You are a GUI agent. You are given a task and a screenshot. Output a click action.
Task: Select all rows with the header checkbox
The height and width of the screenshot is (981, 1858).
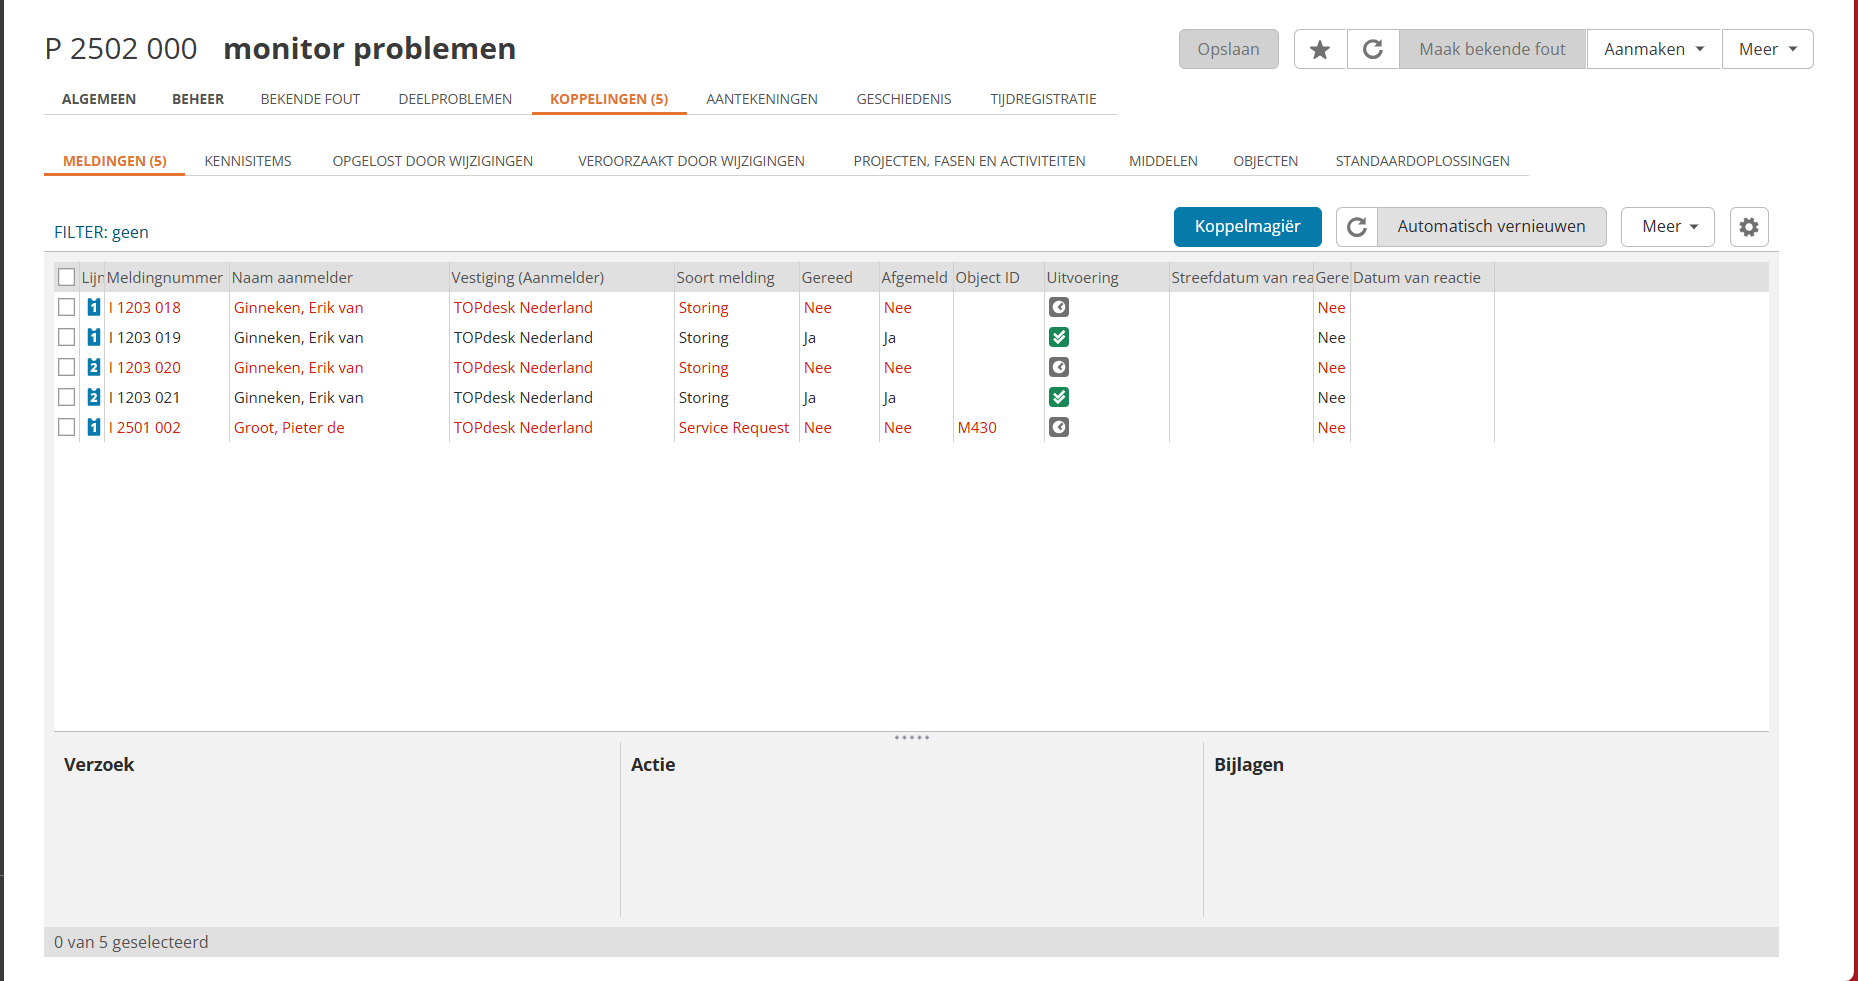pyautogui.click(x=67, y=278)
